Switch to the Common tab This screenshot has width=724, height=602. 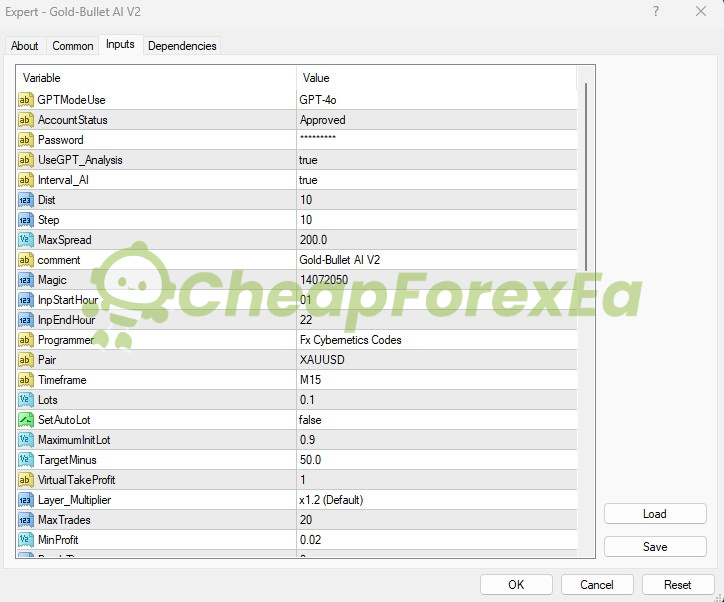pos(72,46)
